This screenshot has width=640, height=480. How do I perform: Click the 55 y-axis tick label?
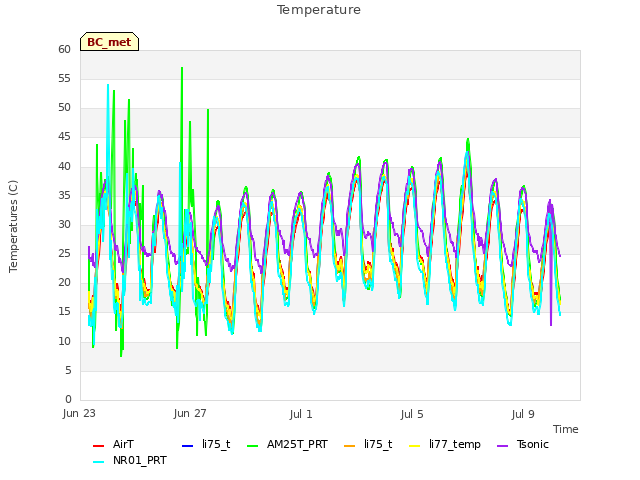pos(64,79)
